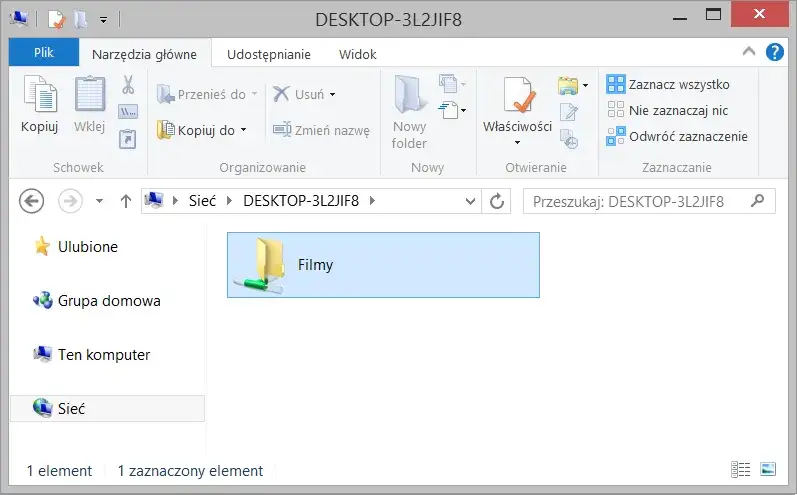Switch to the Udostępnianie tab

point(269,54)
